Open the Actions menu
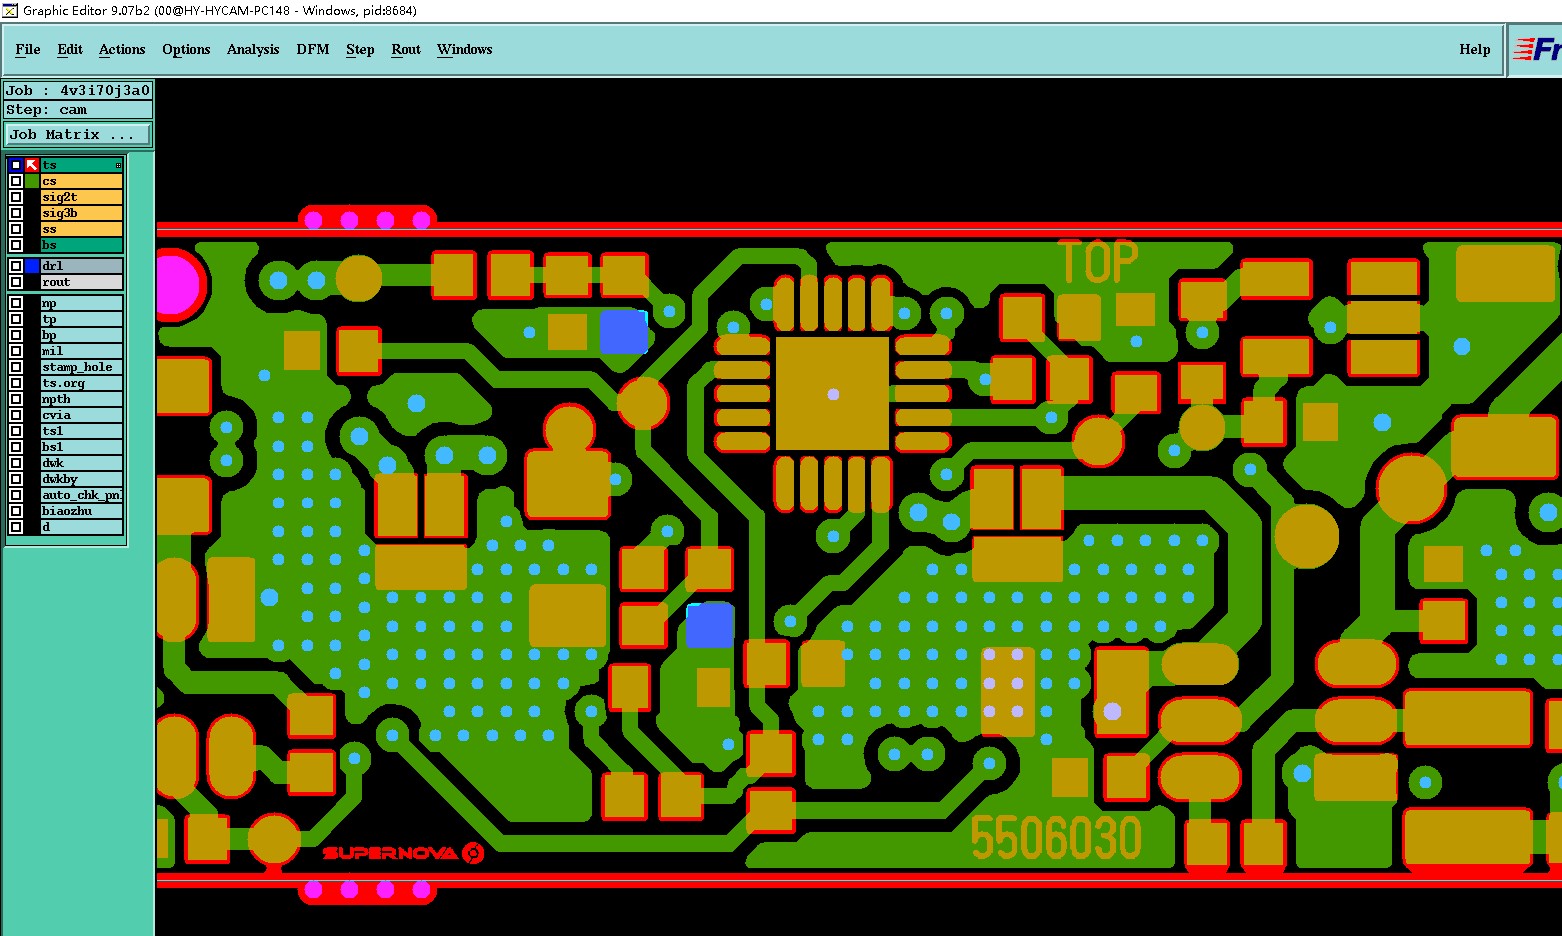 tap(122, 49)
